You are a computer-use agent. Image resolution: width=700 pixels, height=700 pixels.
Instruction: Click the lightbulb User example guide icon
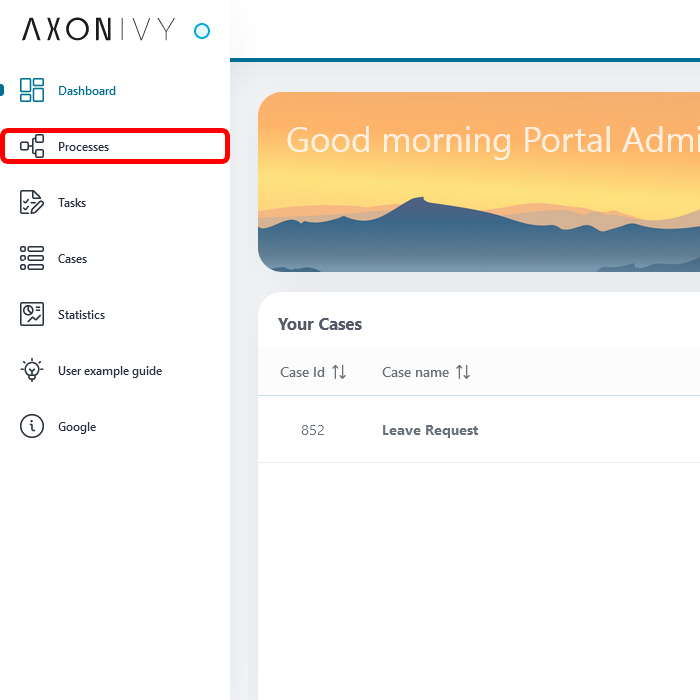[32, 370]
